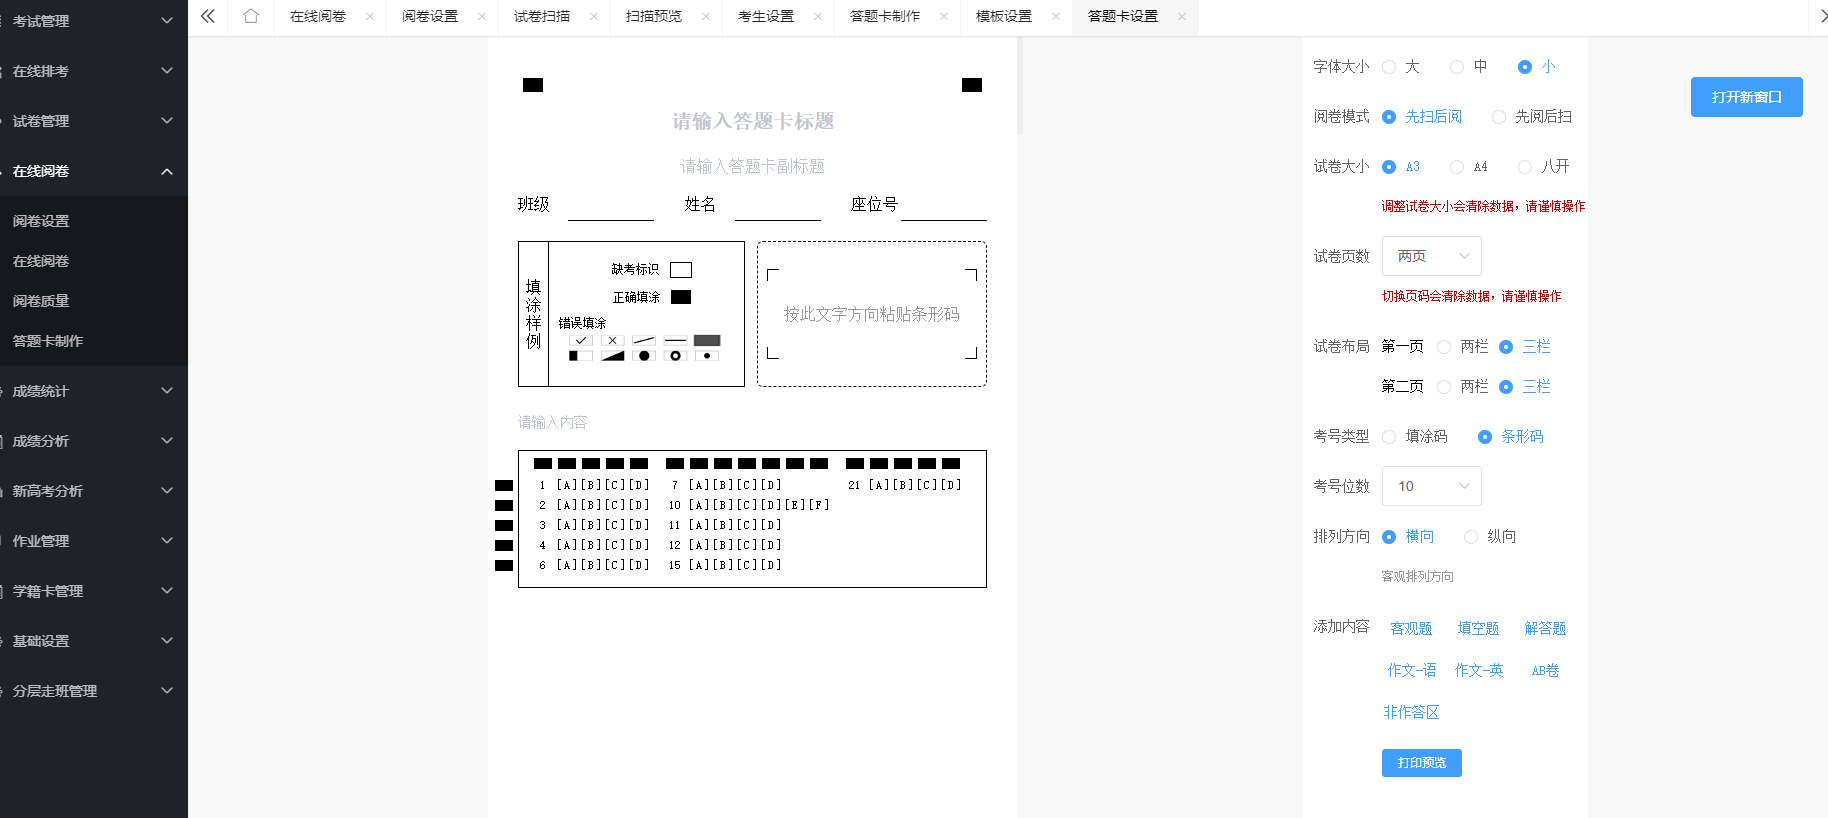Close the 在线阅卷 tab

coord(370,16)
